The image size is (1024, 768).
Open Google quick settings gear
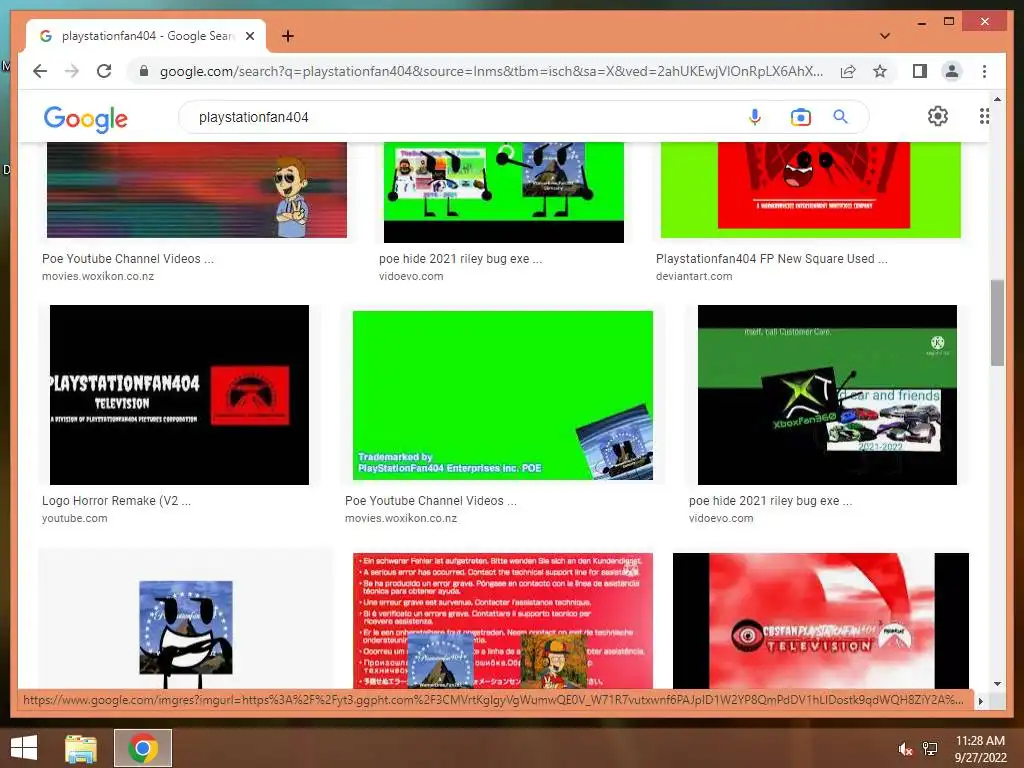[x=938, y=116]
